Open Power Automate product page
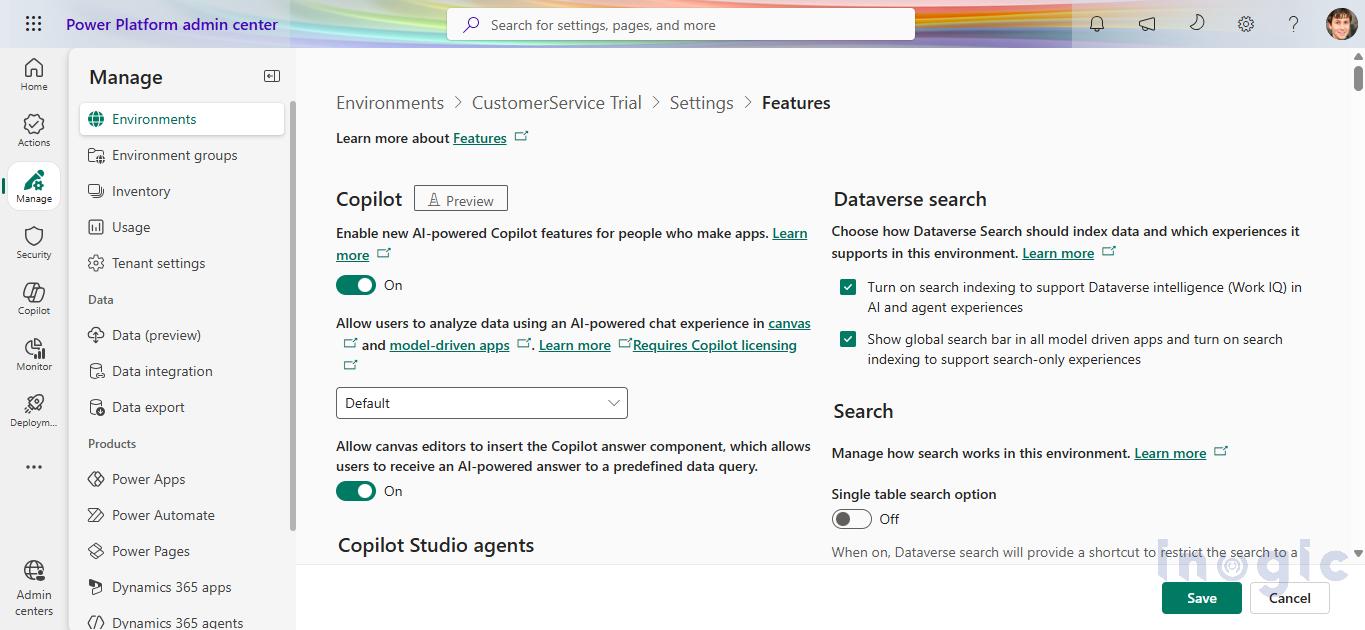Image resolution: width=1365 pixels, height=630 pixels. tap(182, 515)
